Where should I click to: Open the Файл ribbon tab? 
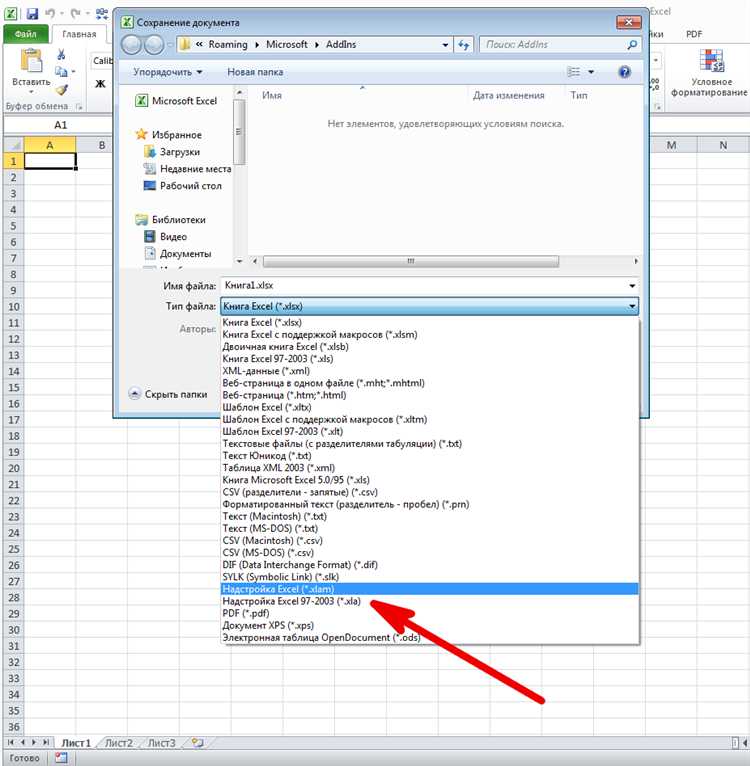pos(25,34)
